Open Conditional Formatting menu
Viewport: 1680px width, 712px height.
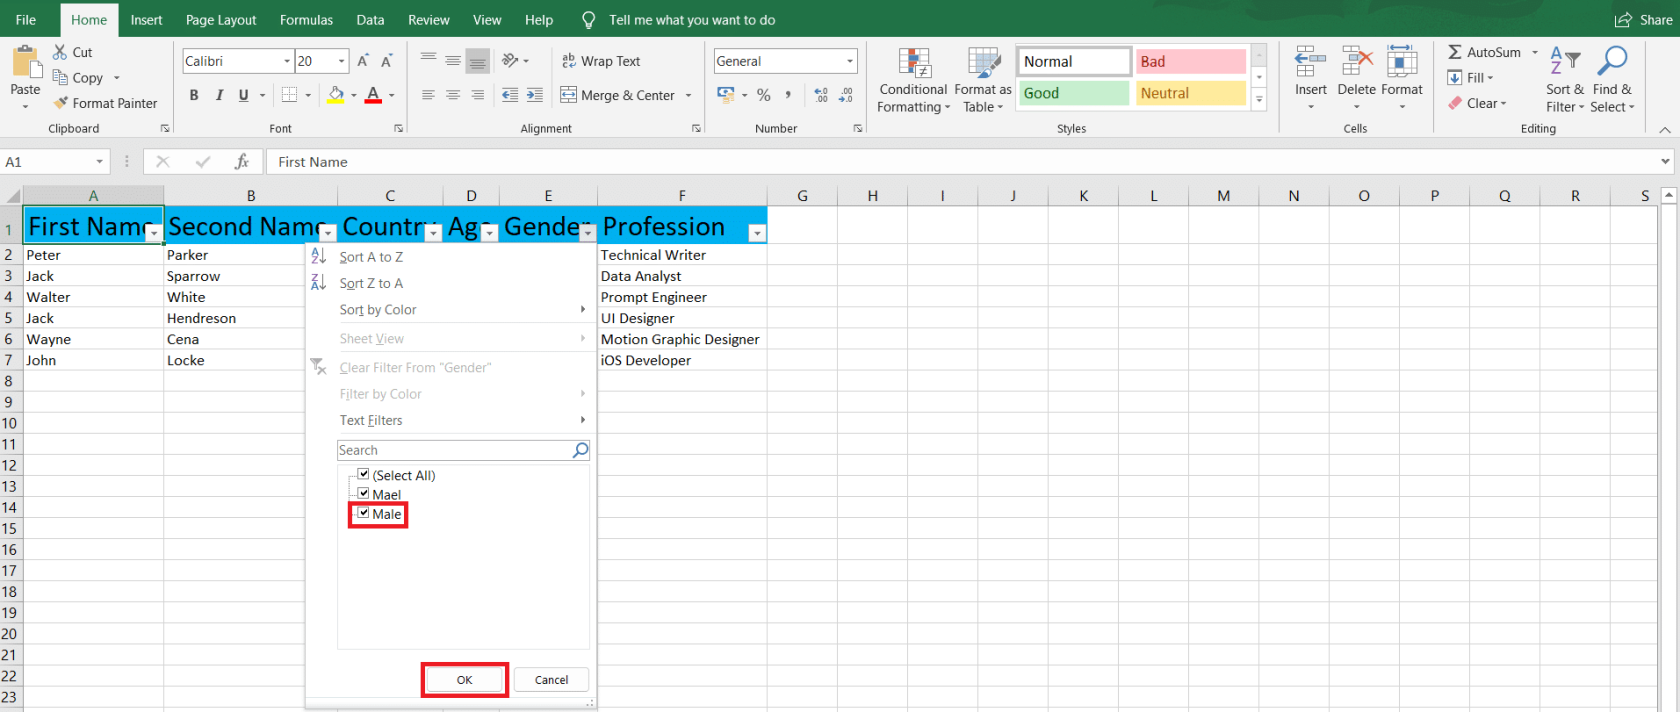914,80
